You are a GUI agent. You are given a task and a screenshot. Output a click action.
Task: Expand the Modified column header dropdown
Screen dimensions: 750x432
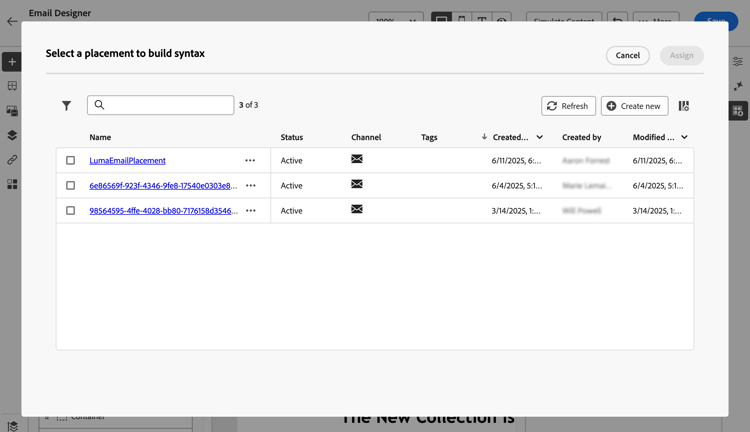[x=684, y=137]
